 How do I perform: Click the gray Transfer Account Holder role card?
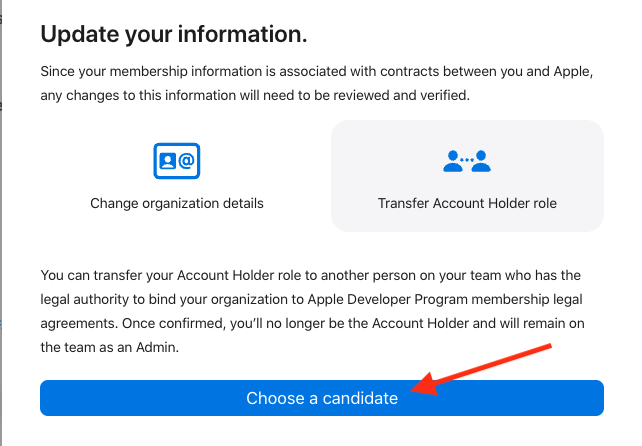pyautogui.click(x=467, y=176)
